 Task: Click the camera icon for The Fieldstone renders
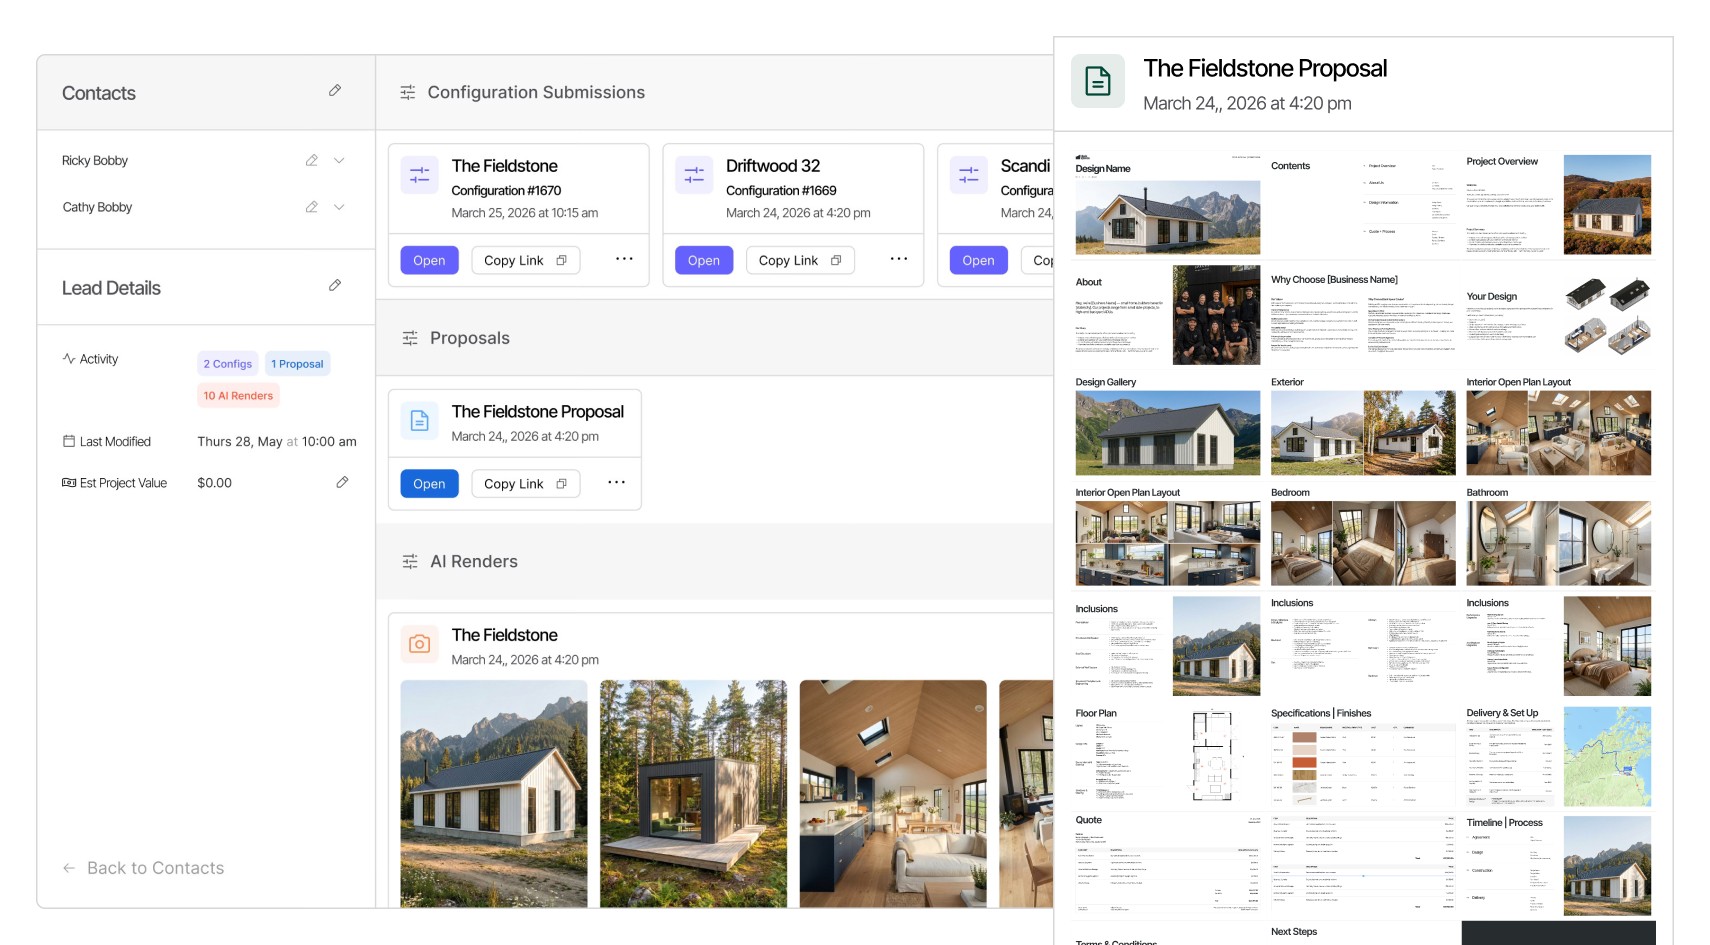click(x=420, y=644)
